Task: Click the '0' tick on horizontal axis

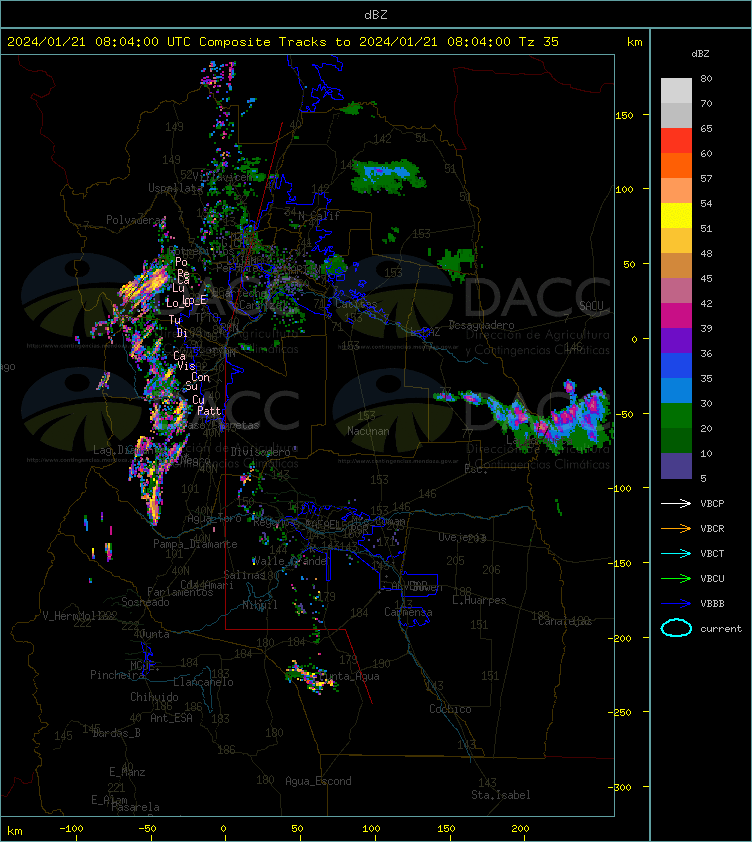Action: coord(223,829)
